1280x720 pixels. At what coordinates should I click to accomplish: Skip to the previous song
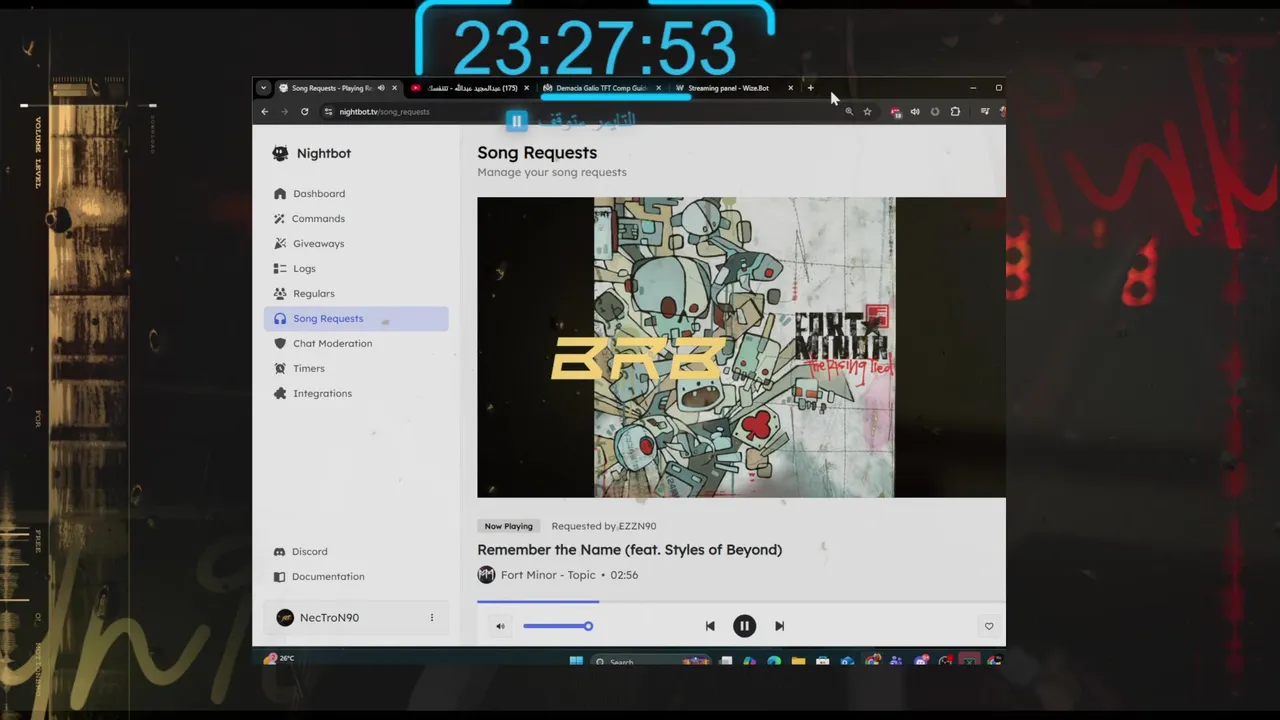[x=710, y=626]
